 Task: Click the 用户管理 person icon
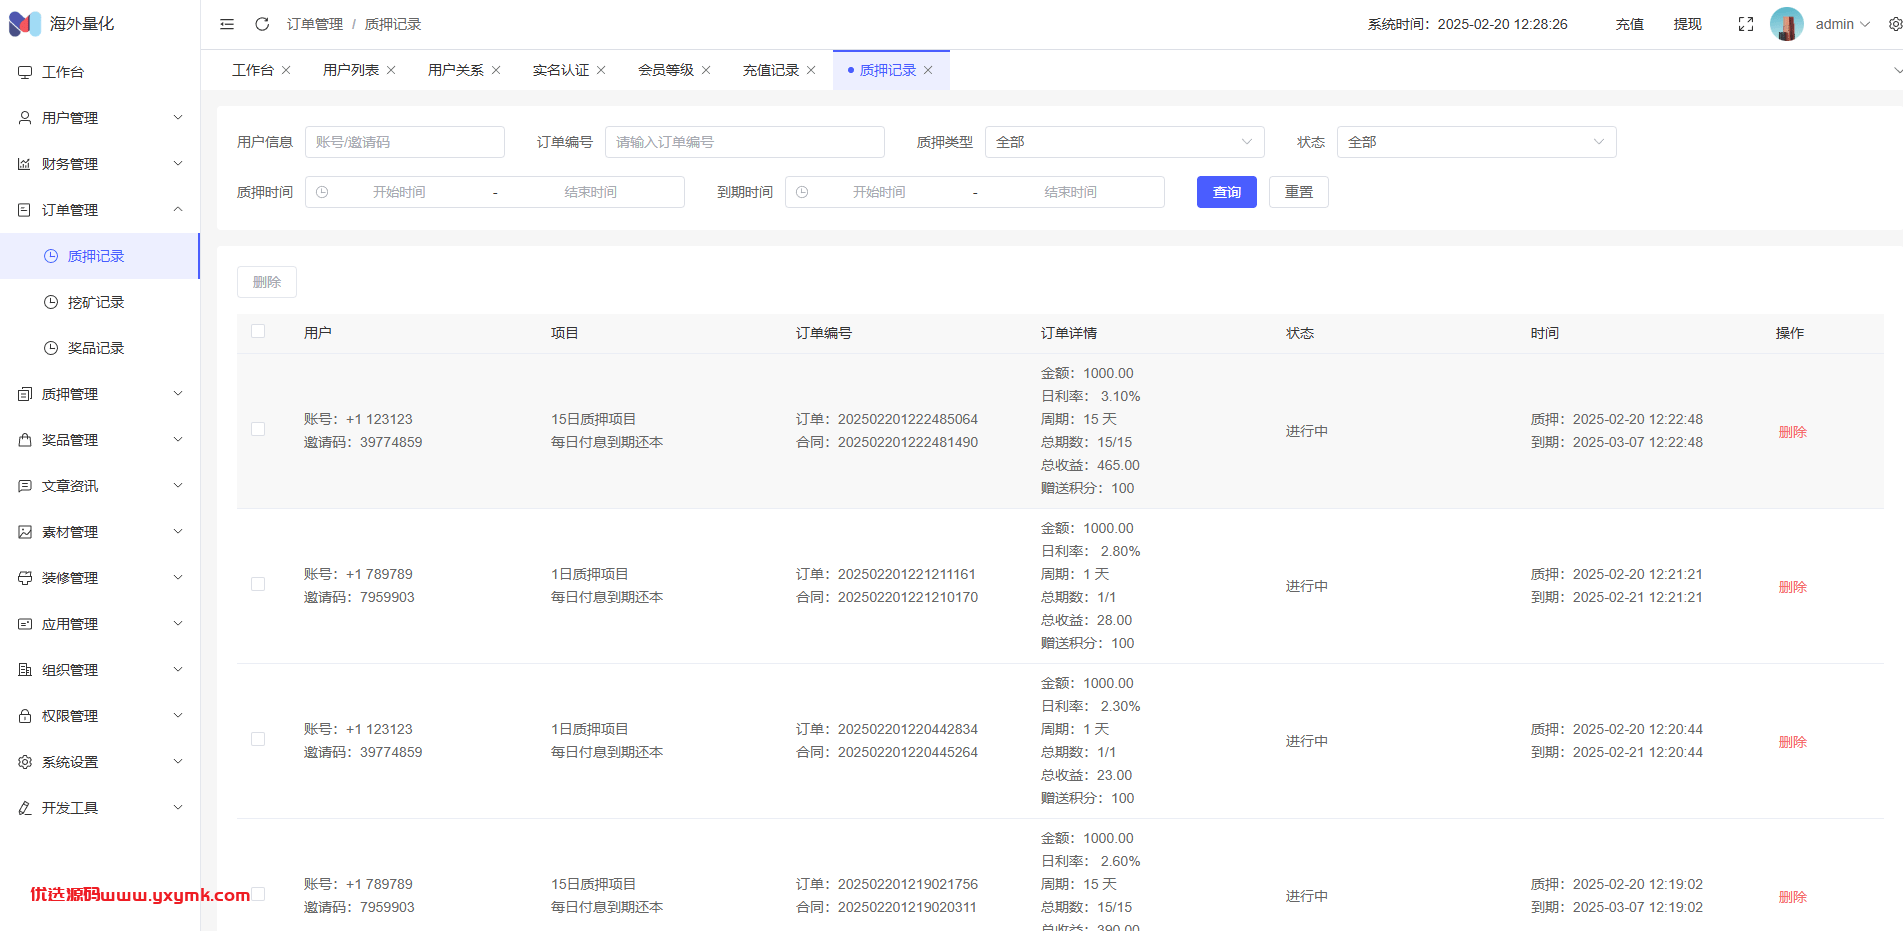pos(25,118)
